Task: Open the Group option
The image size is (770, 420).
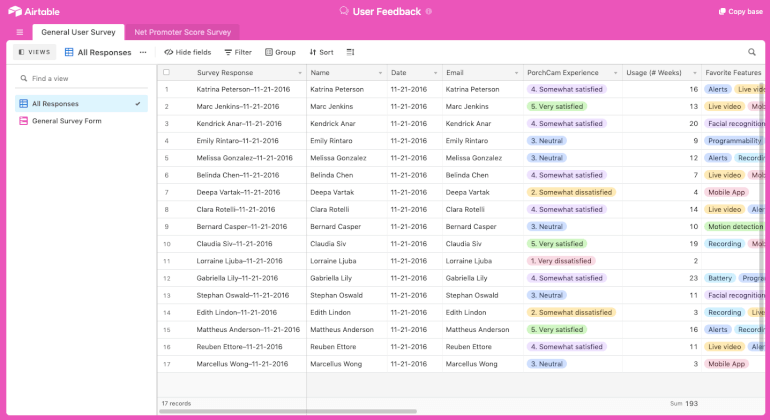Action: click(280, 52)
